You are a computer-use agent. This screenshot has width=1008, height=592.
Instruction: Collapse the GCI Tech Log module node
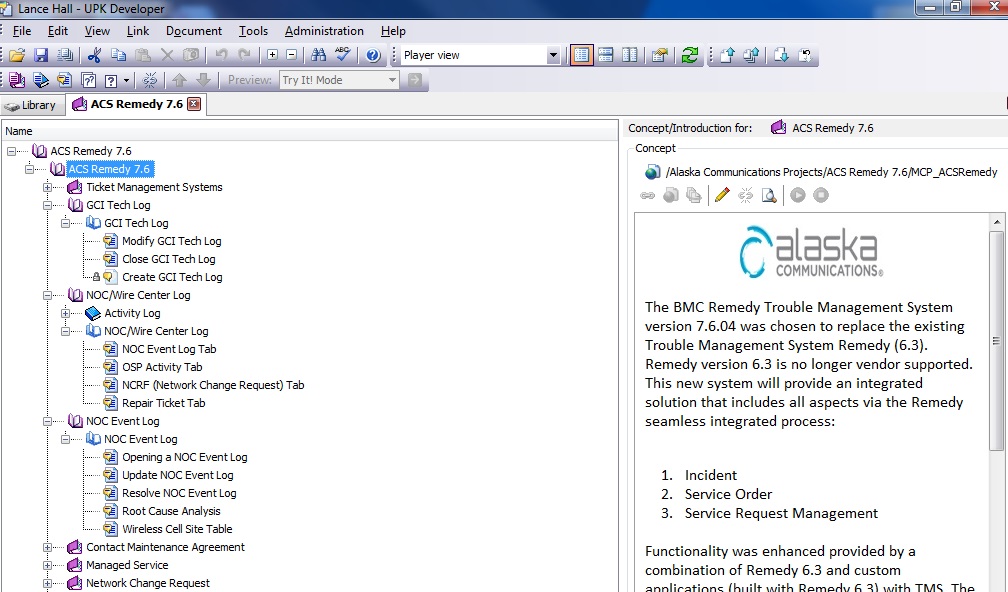[48, 205]
